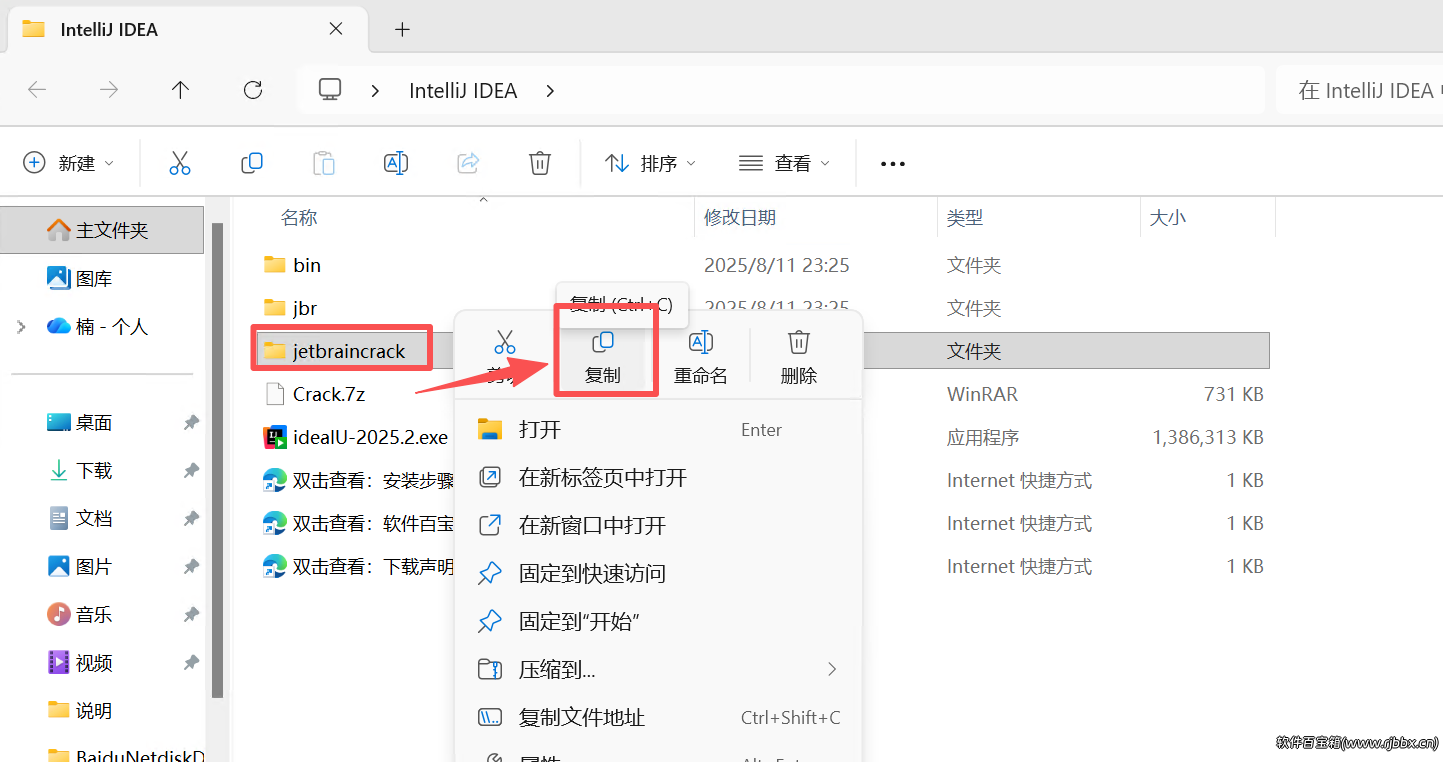Image resolution: width=1443 pixels, height=762 pixels.
Task: Click the pin icon next to 下载
Action: (x=191, y=471)
